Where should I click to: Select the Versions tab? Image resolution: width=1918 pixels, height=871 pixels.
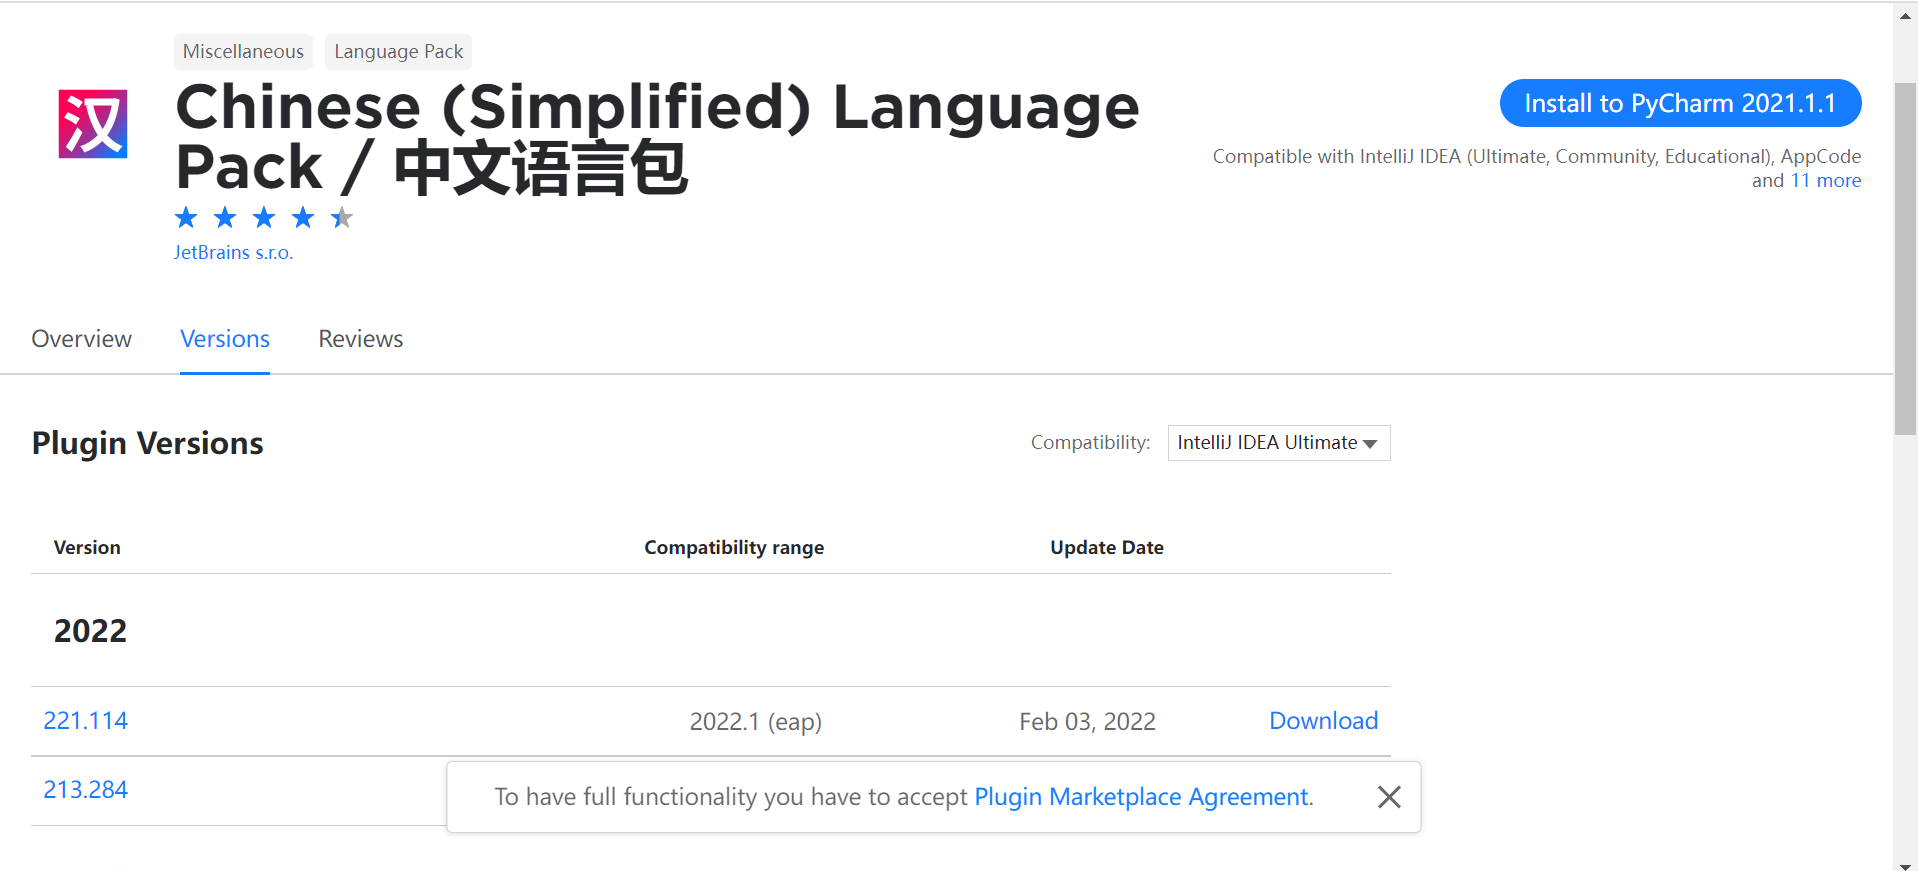pos(225,339)
